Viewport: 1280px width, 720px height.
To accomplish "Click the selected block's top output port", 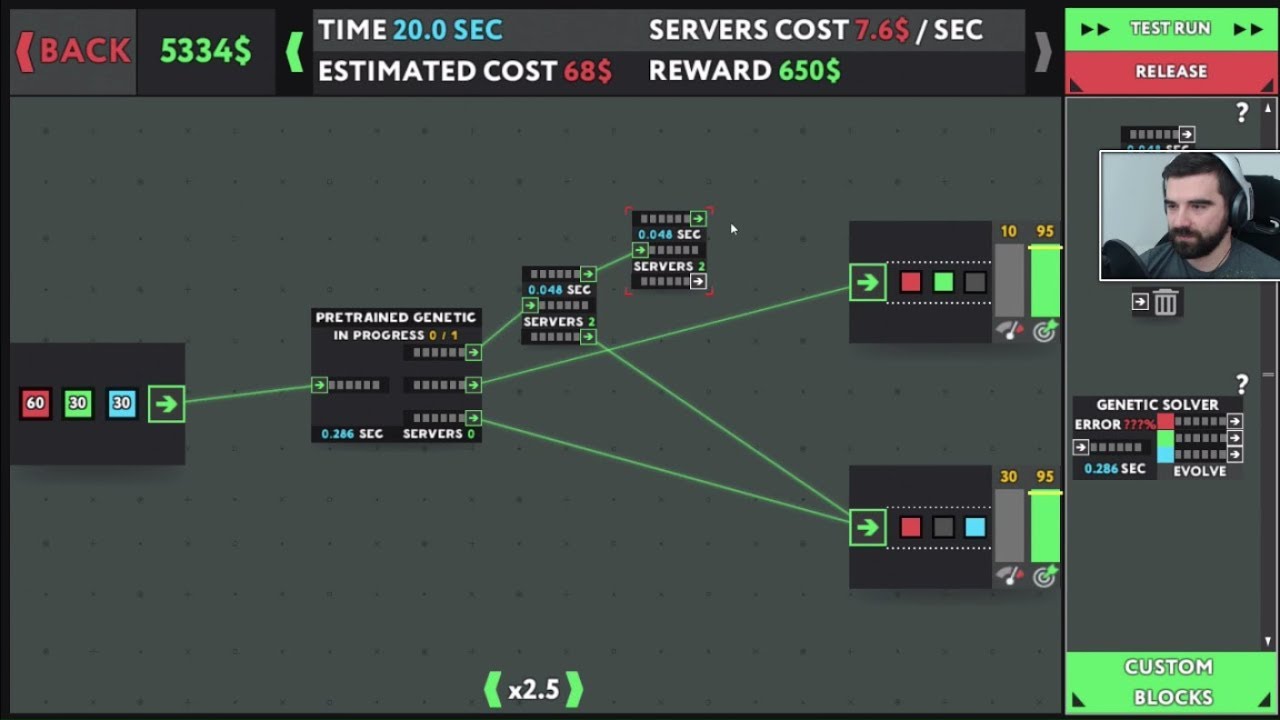I will (698, 219).
